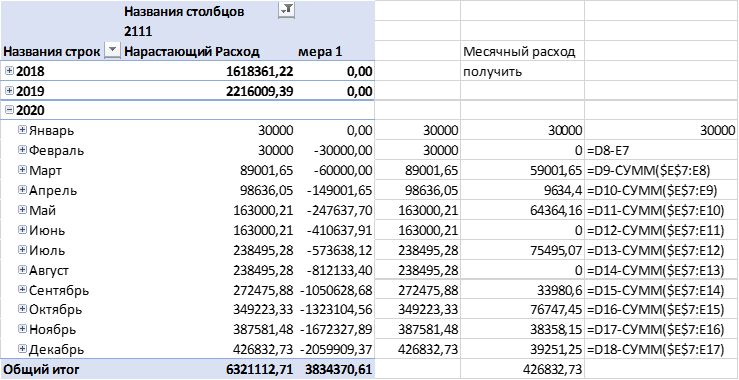Expand the Октябрь row

pos(22,309)
